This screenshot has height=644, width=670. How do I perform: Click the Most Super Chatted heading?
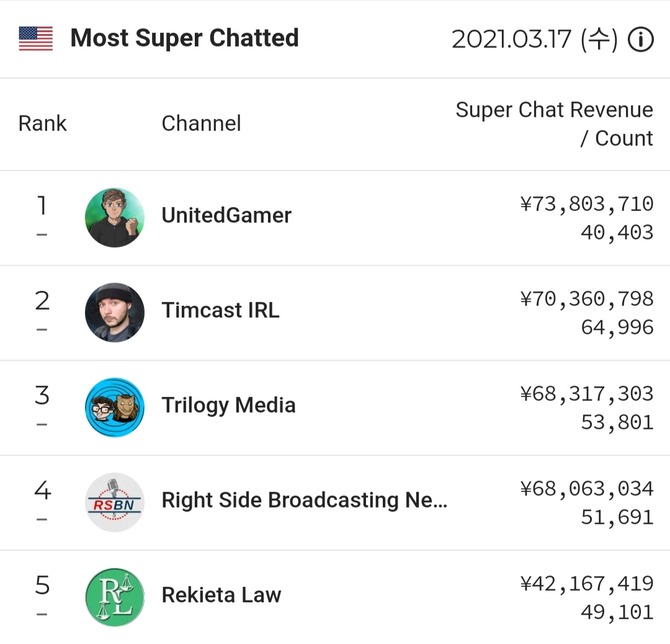pos(185,38)
